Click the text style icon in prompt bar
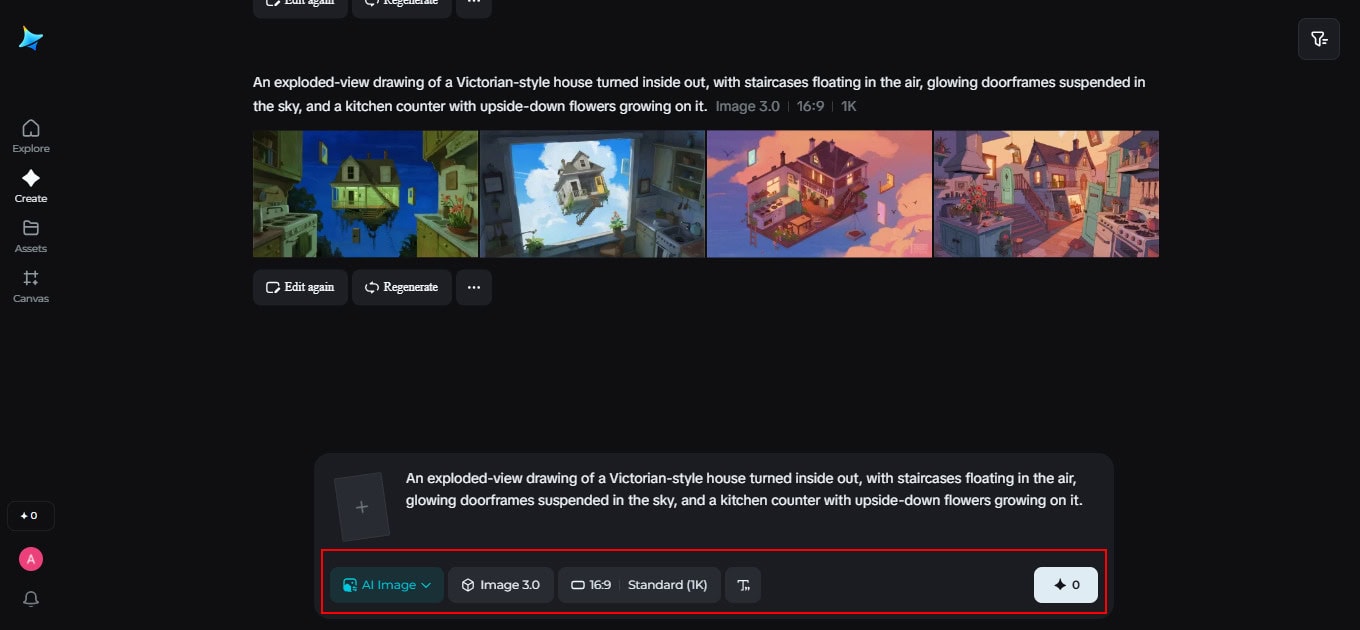The image size is (1360, 630). 743,585
